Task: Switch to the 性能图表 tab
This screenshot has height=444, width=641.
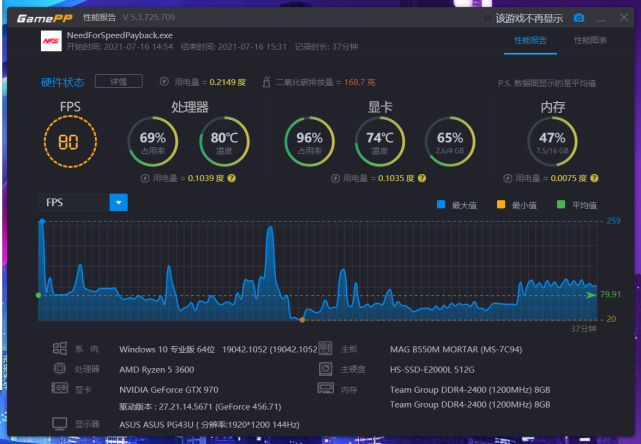Action: pos(590,40)
